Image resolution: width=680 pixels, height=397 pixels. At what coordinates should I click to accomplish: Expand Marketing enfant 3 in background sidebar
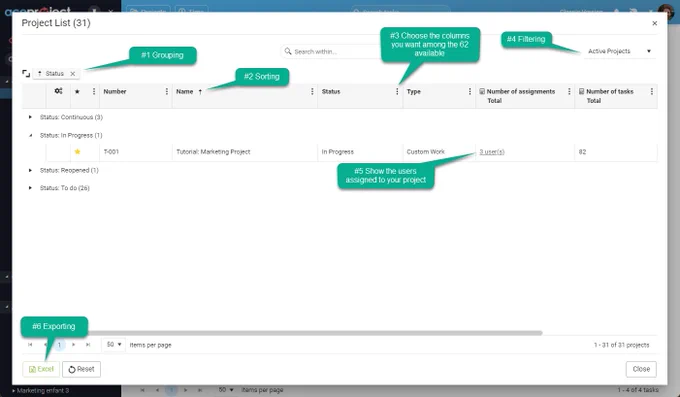coord(13,391)
